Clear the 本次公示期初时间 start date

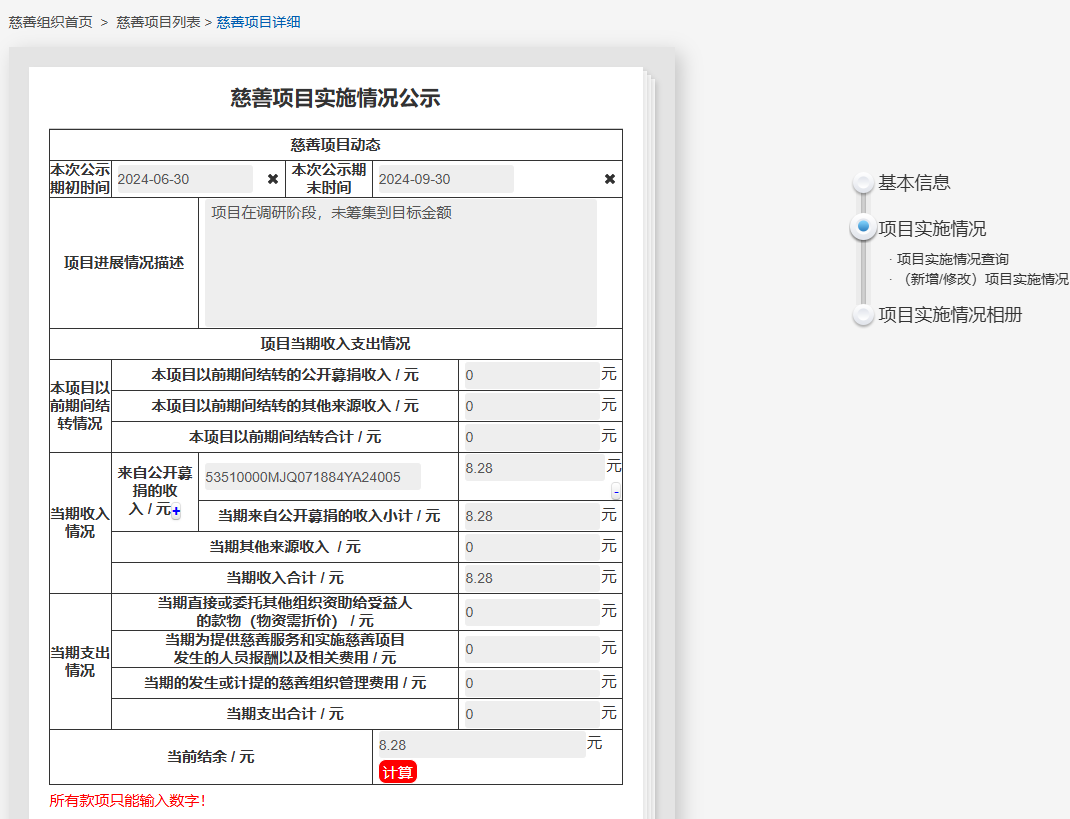pos(273,179)
